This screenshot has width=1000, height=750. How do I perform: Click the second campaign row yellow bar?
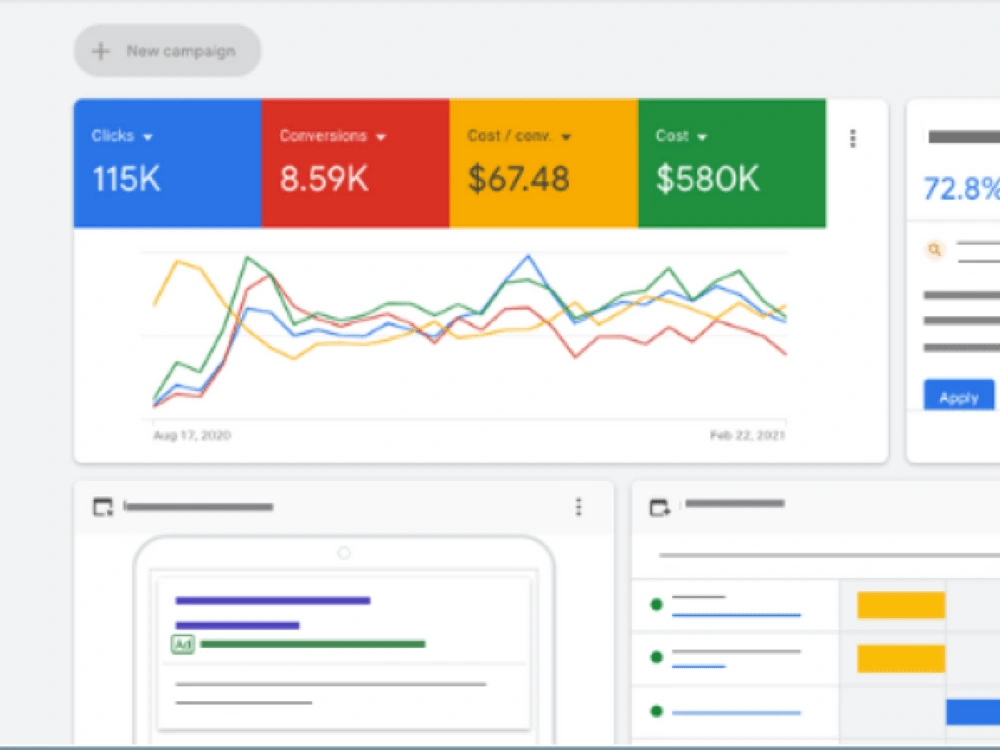(901, 659)
